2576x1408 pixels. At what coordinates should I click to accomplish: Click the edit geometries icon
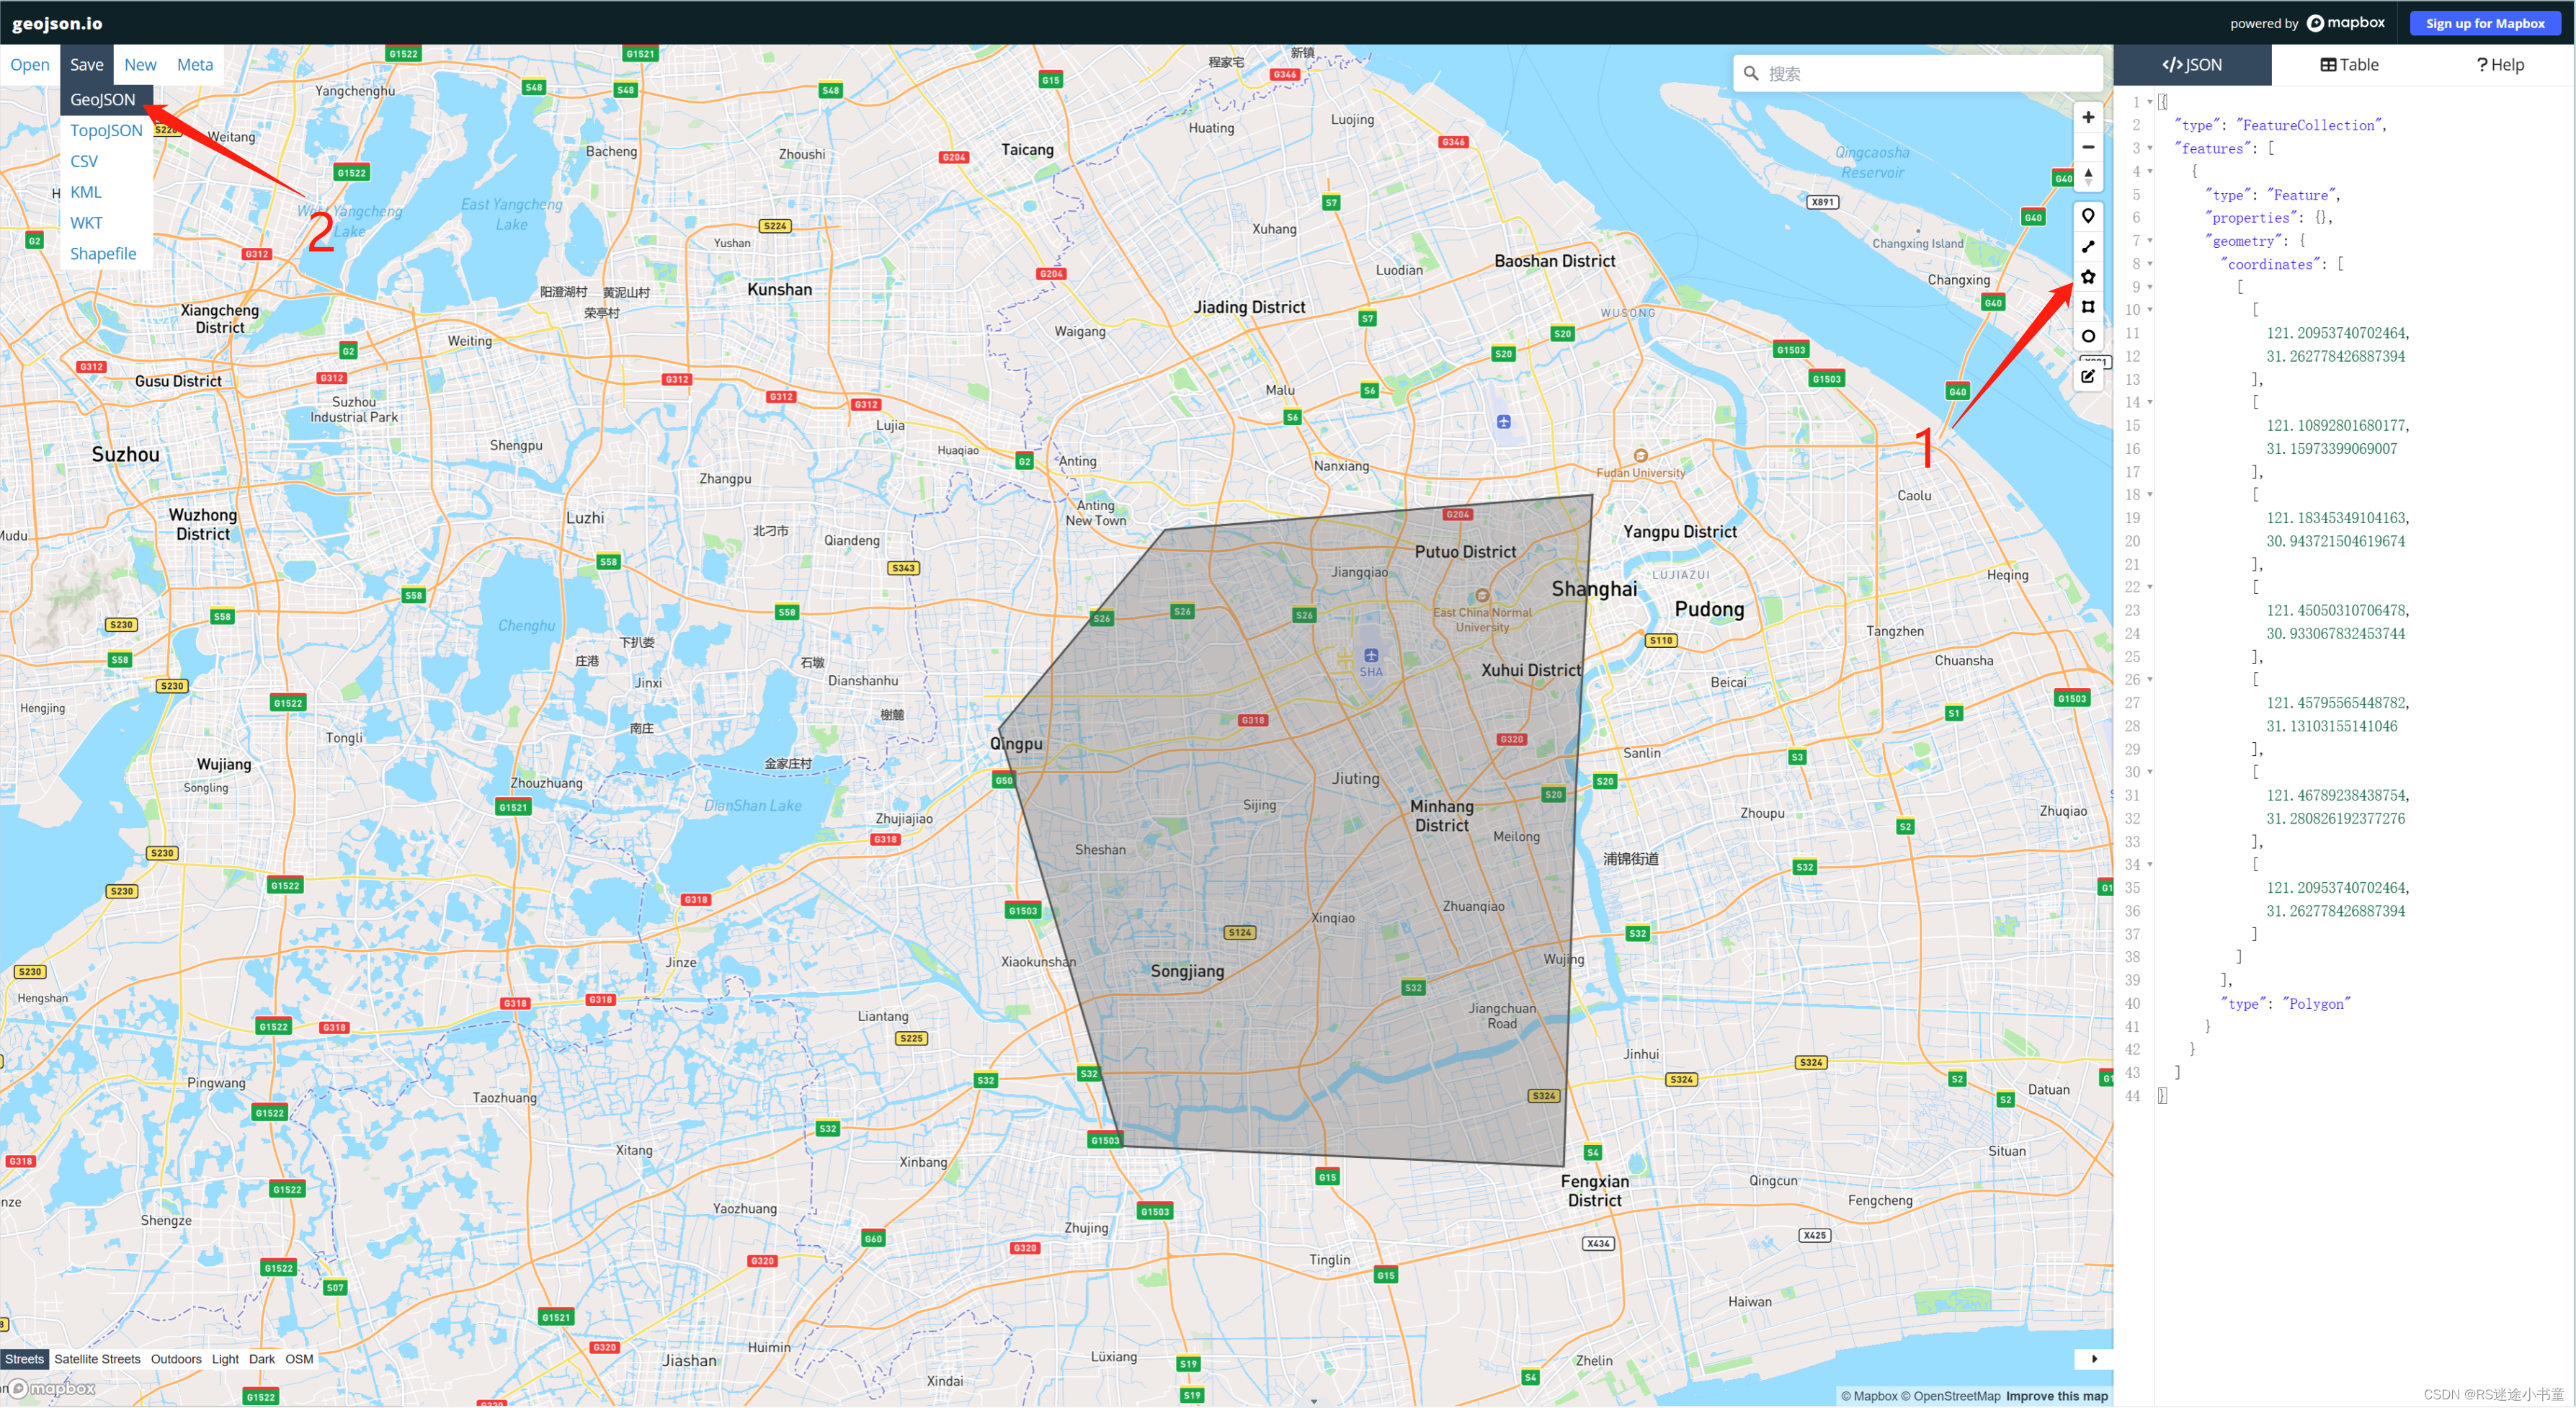(x=2088, y=376)
